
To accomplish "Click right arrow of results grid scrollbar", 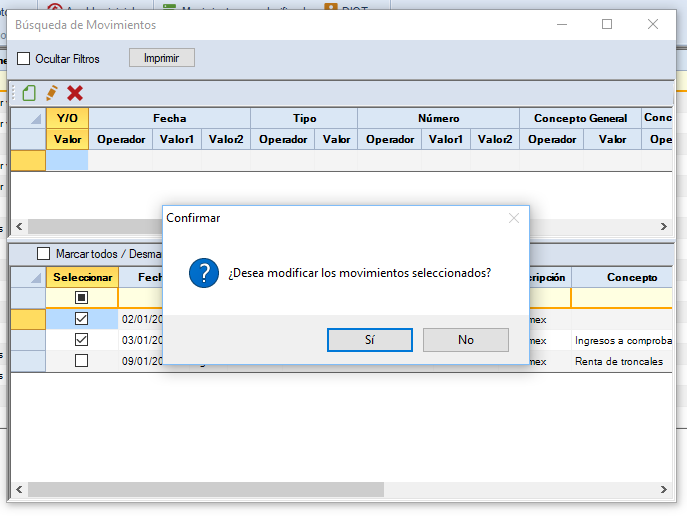I will [663, 489].
